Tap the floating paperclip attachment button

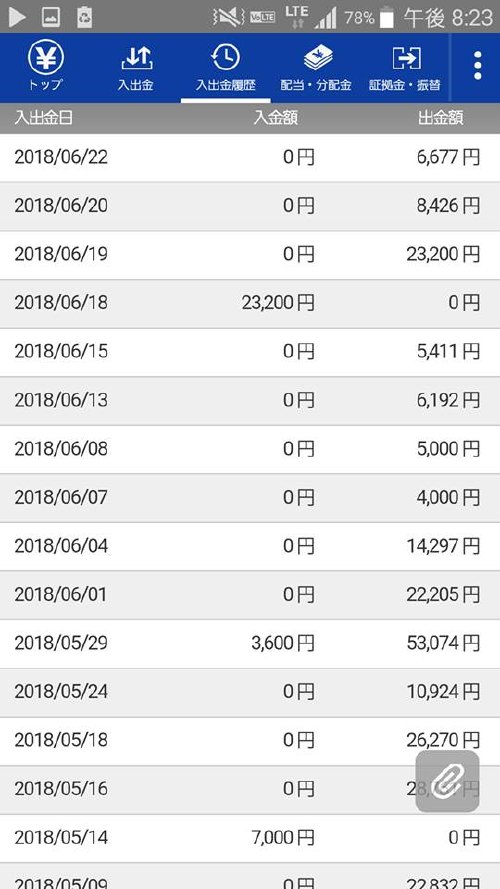tap(447, 781)
